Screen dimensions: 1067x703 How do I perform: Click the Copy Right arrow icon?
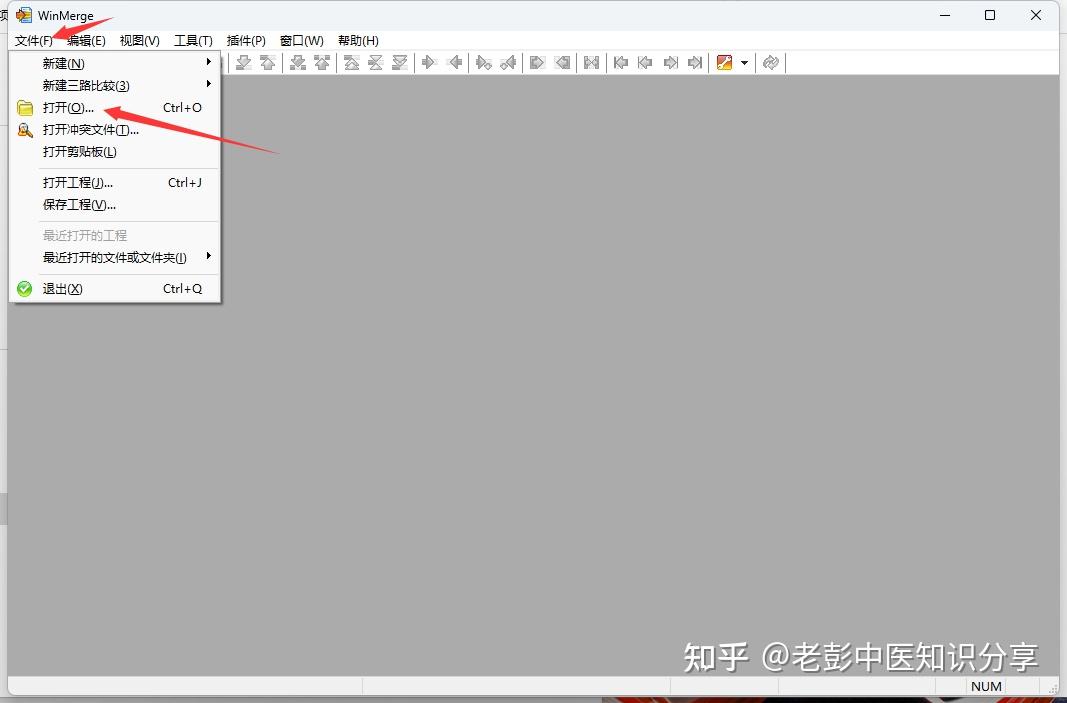point(428,63)
